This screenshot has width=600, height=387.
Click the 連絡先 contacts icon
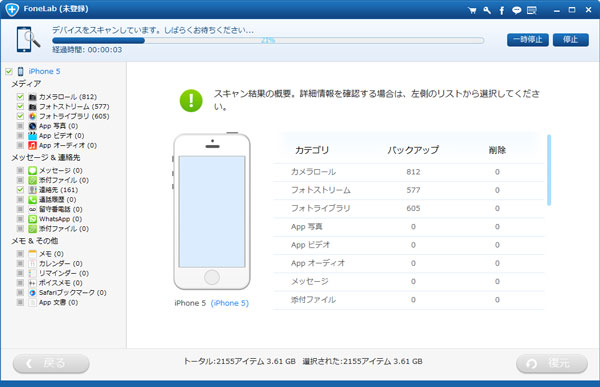(33, 190)
